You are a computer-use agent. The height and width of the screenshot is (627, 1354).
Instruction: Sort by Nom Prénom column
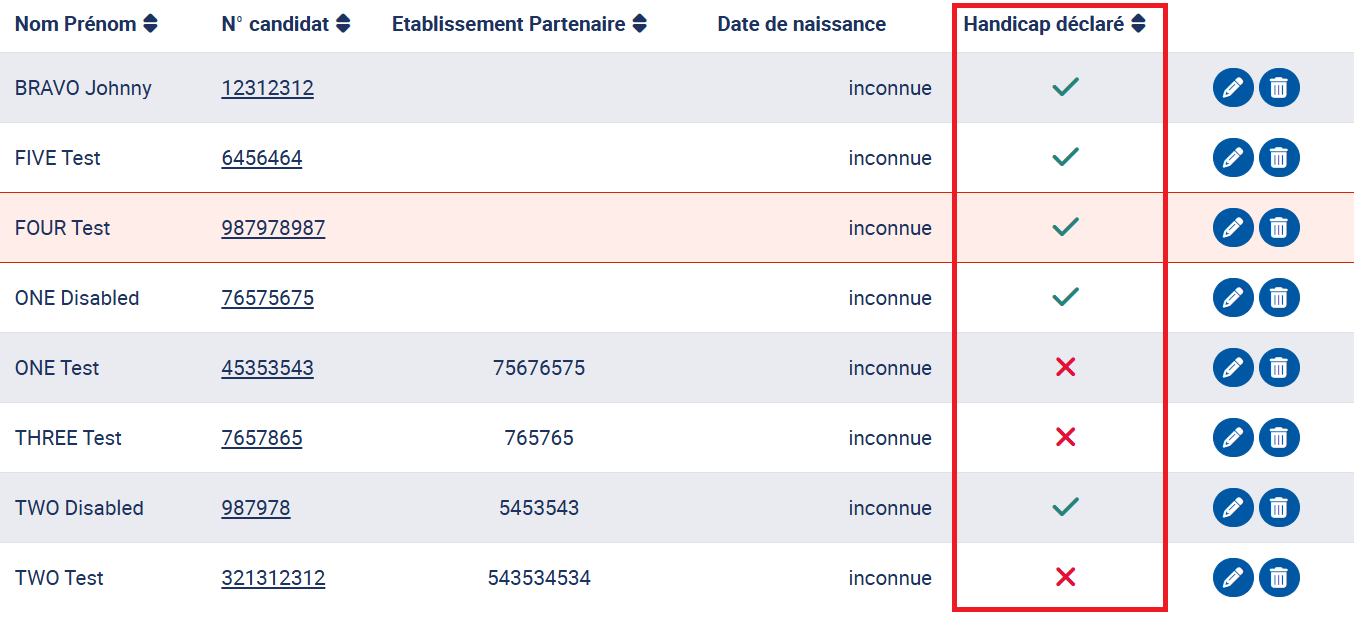[150, 24]
